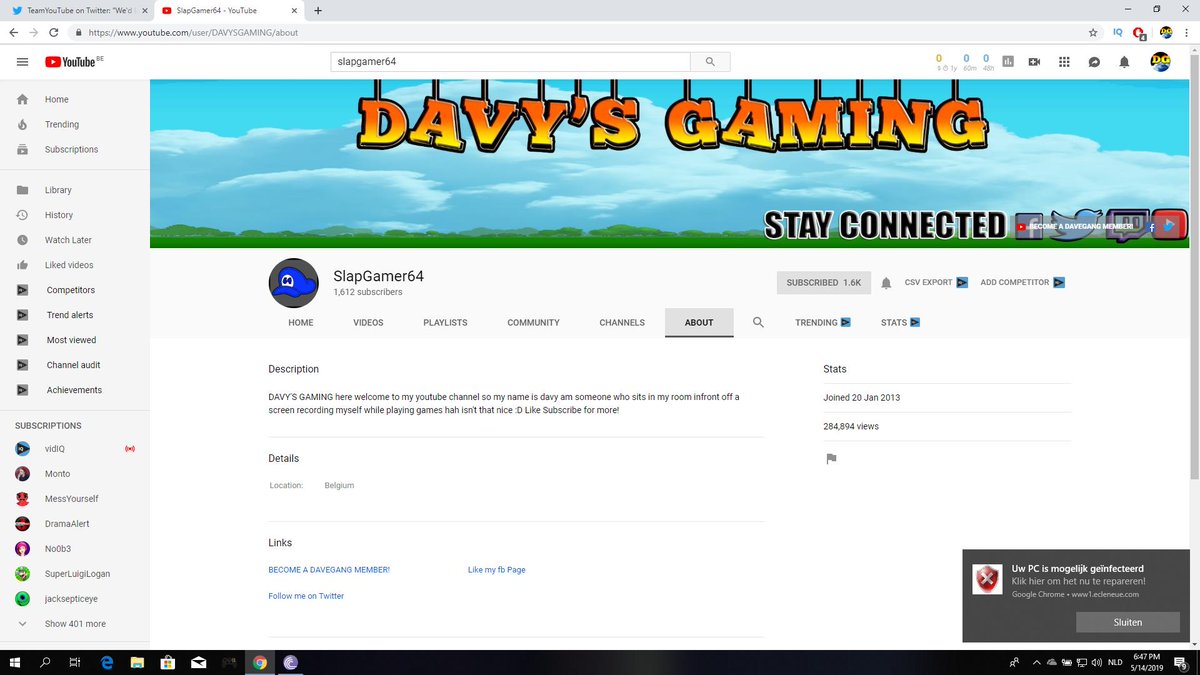
Task: Switch to the VIDEOS channel tab
Action: 368,323
